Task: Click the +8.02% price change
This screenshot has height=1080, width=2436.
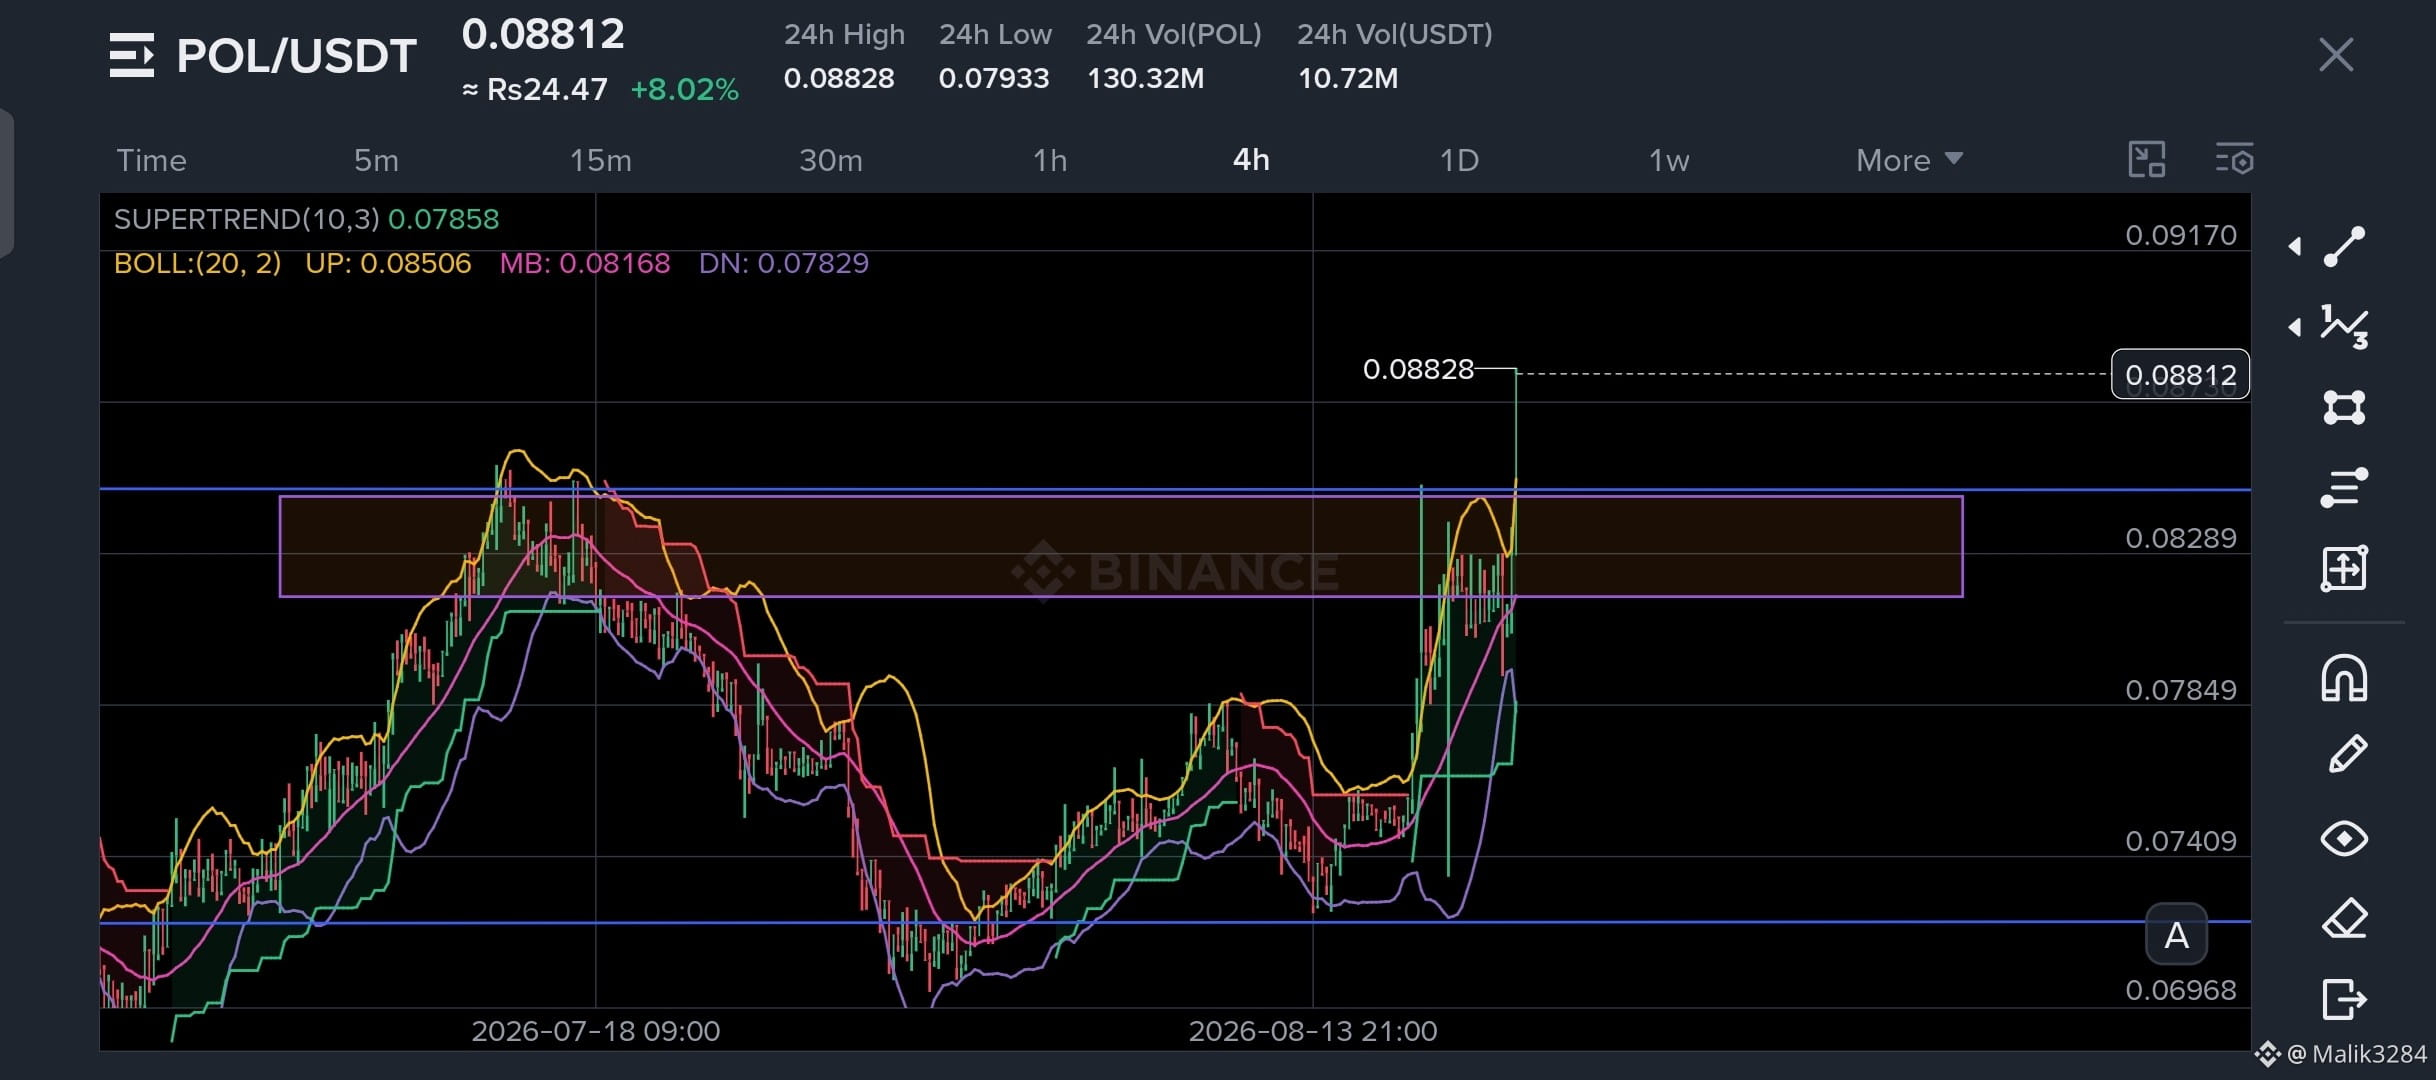Action: [685, 90]
